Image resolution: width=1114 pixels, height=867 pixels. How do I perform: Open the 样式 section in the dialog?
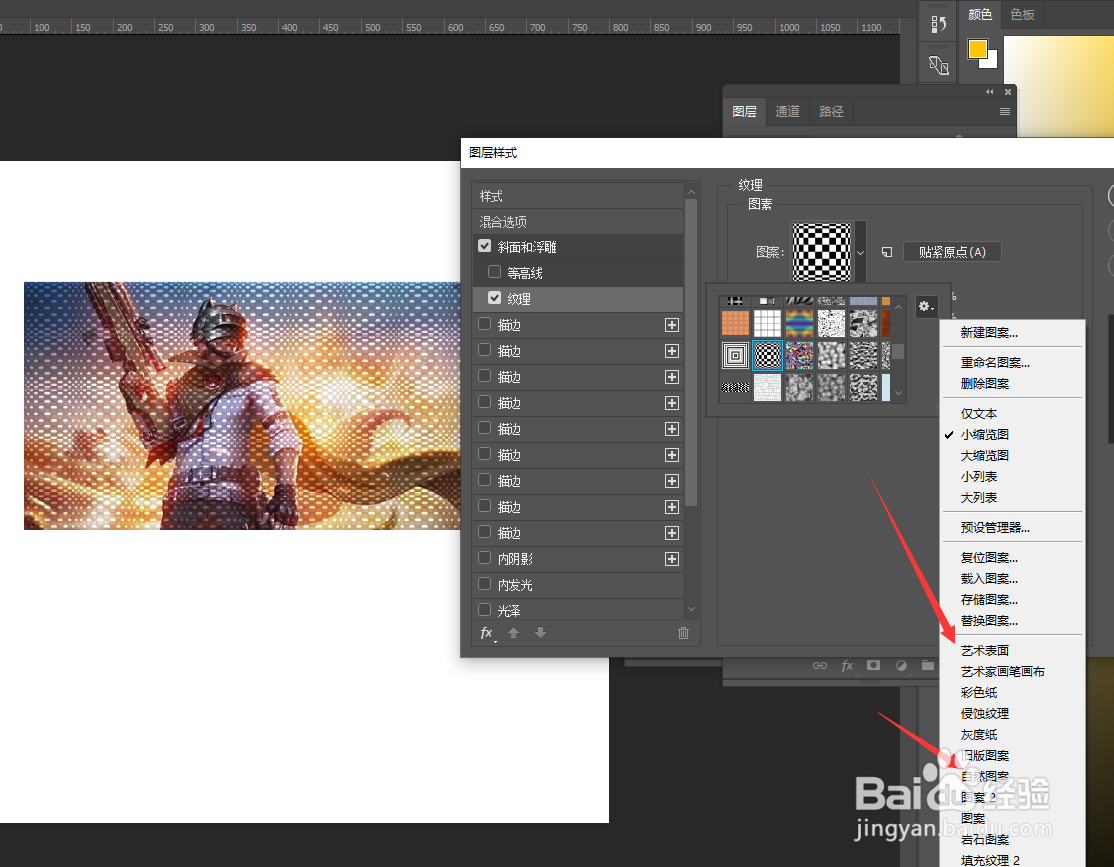point(578,195)
